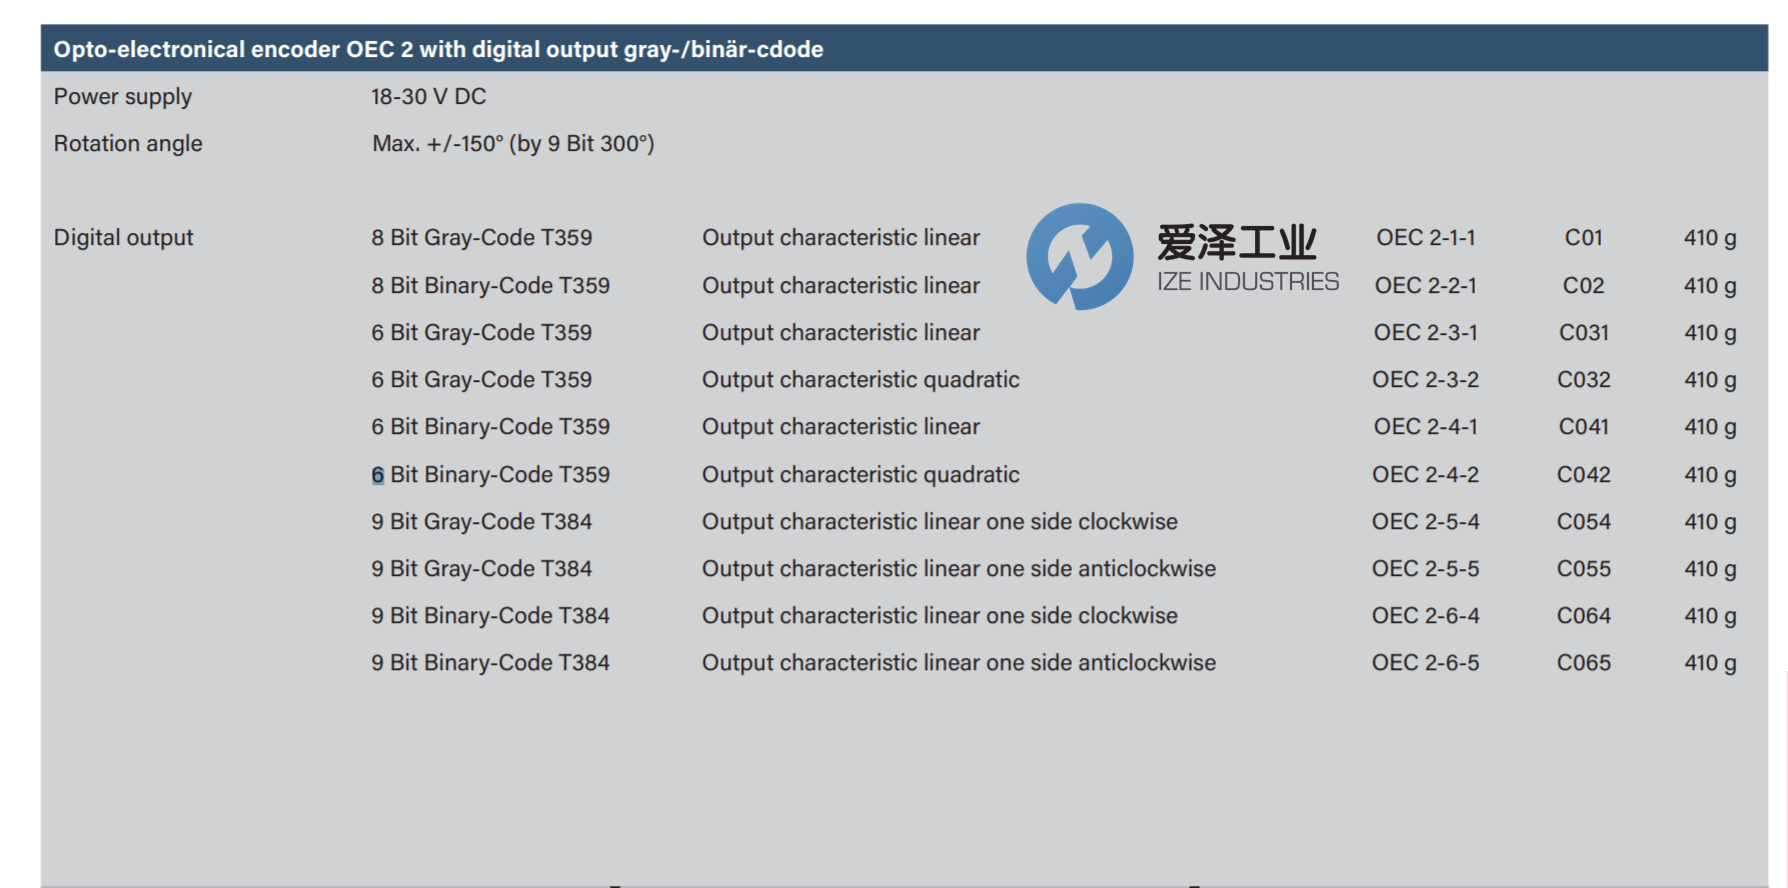
Task: Select the Digital output label
Action: pyautogui.click(x=123, y=238)
